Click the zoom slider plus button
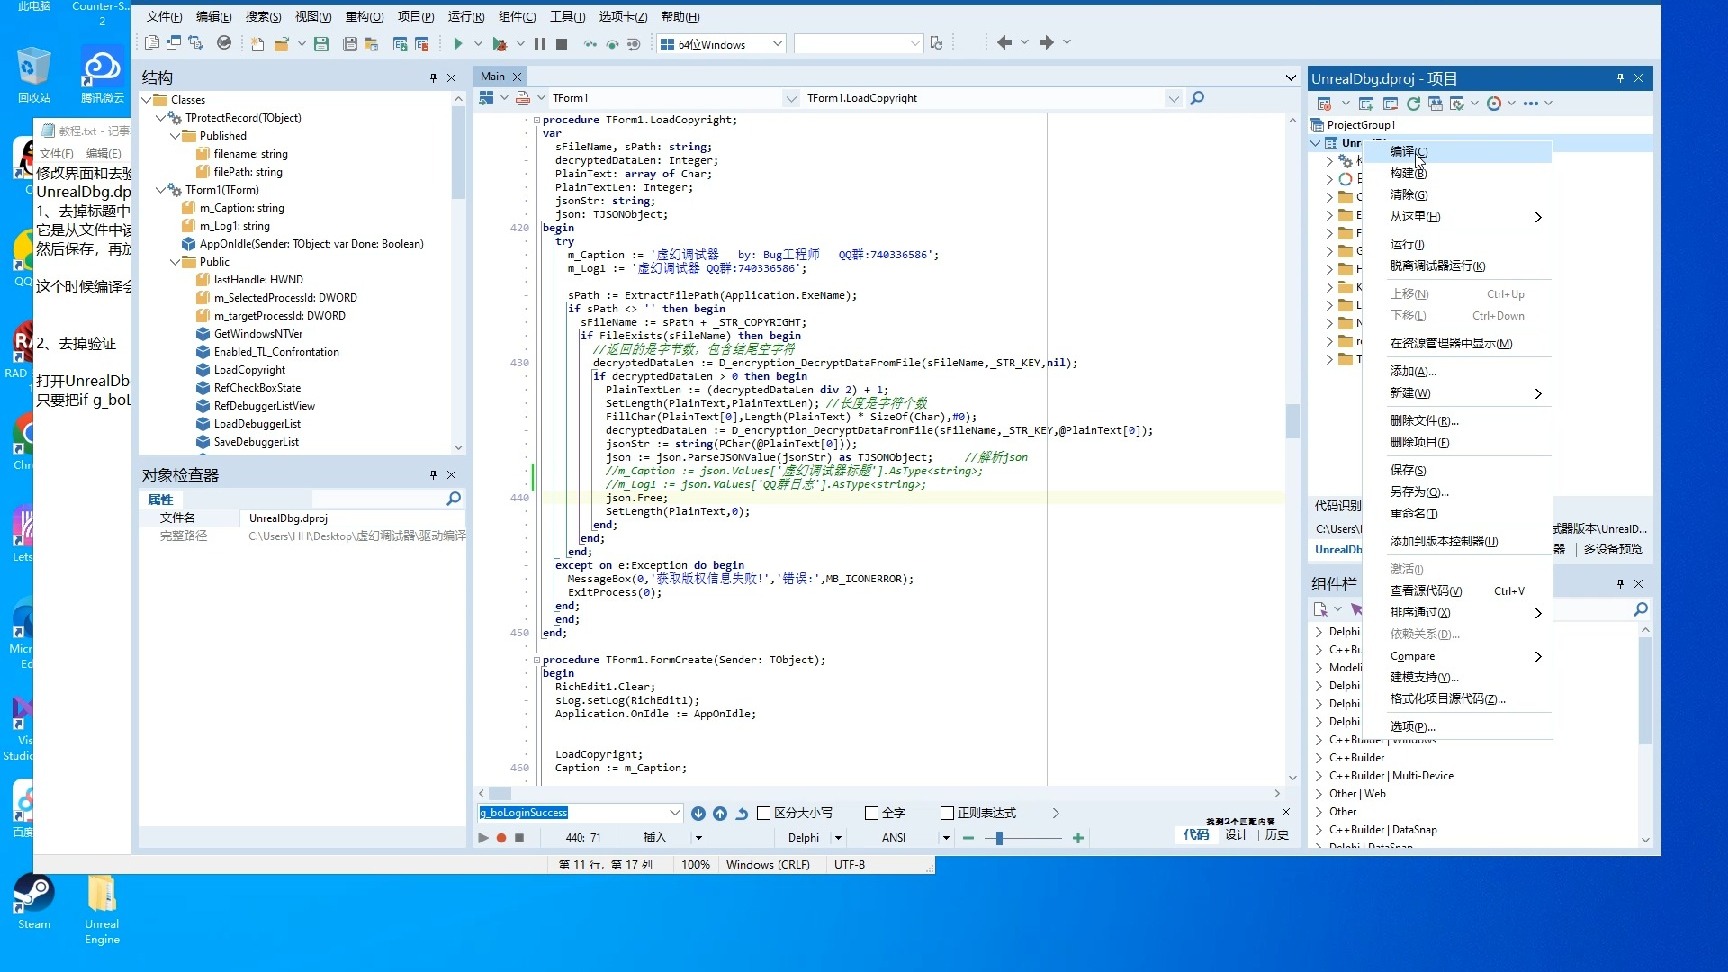The width and height of the screenshot is (1728, 972). click(1078, 838)
